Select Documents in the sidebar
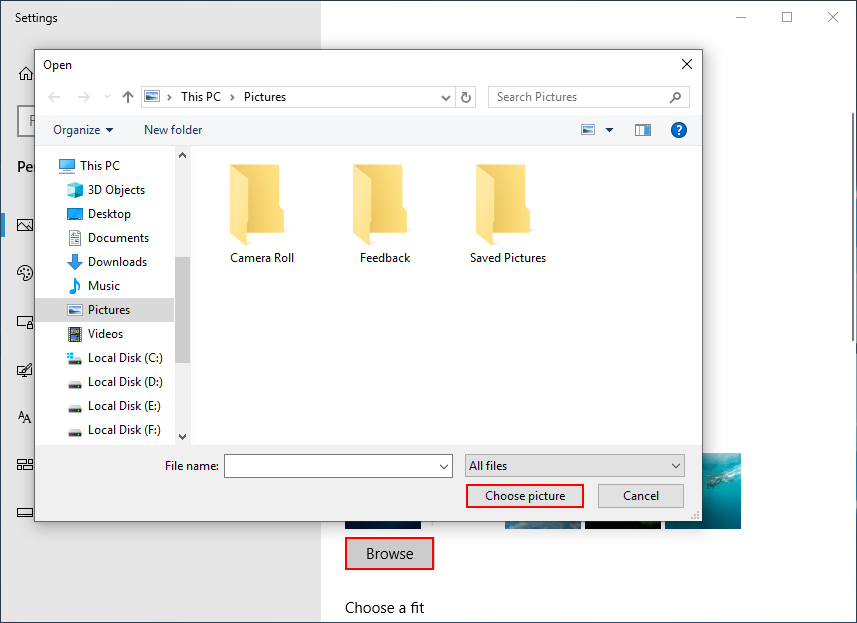 (x=108, y=238)
